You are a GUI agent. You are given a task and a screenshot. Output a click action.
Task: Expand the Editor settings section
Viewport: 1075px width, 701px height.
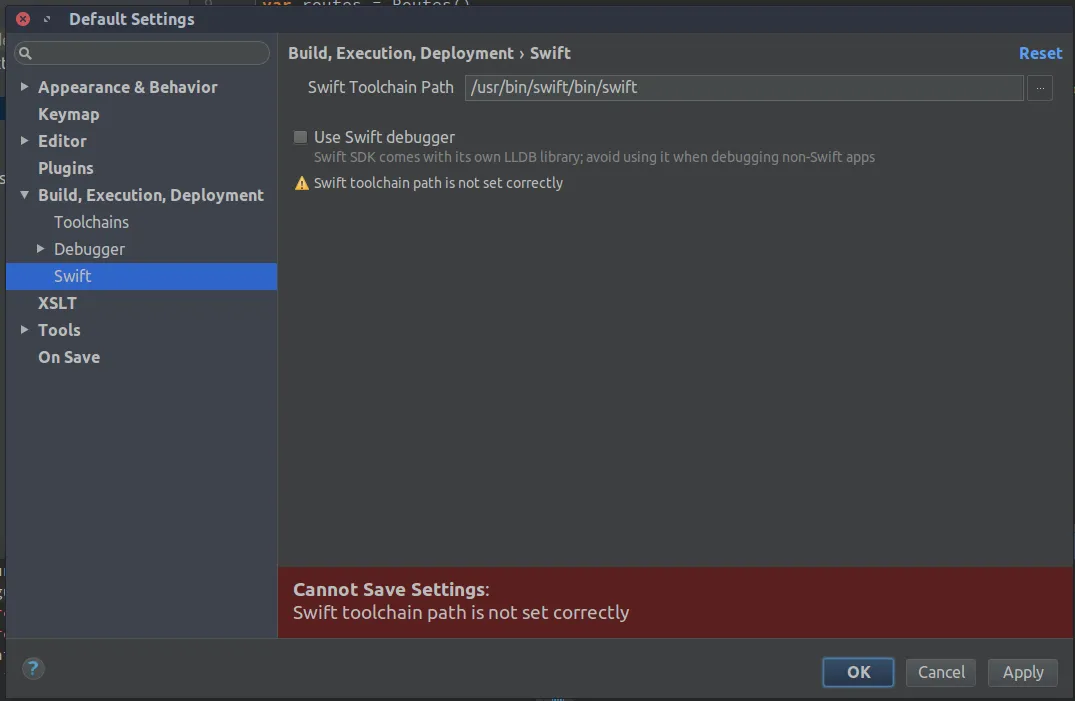click(x=25, y=141)
